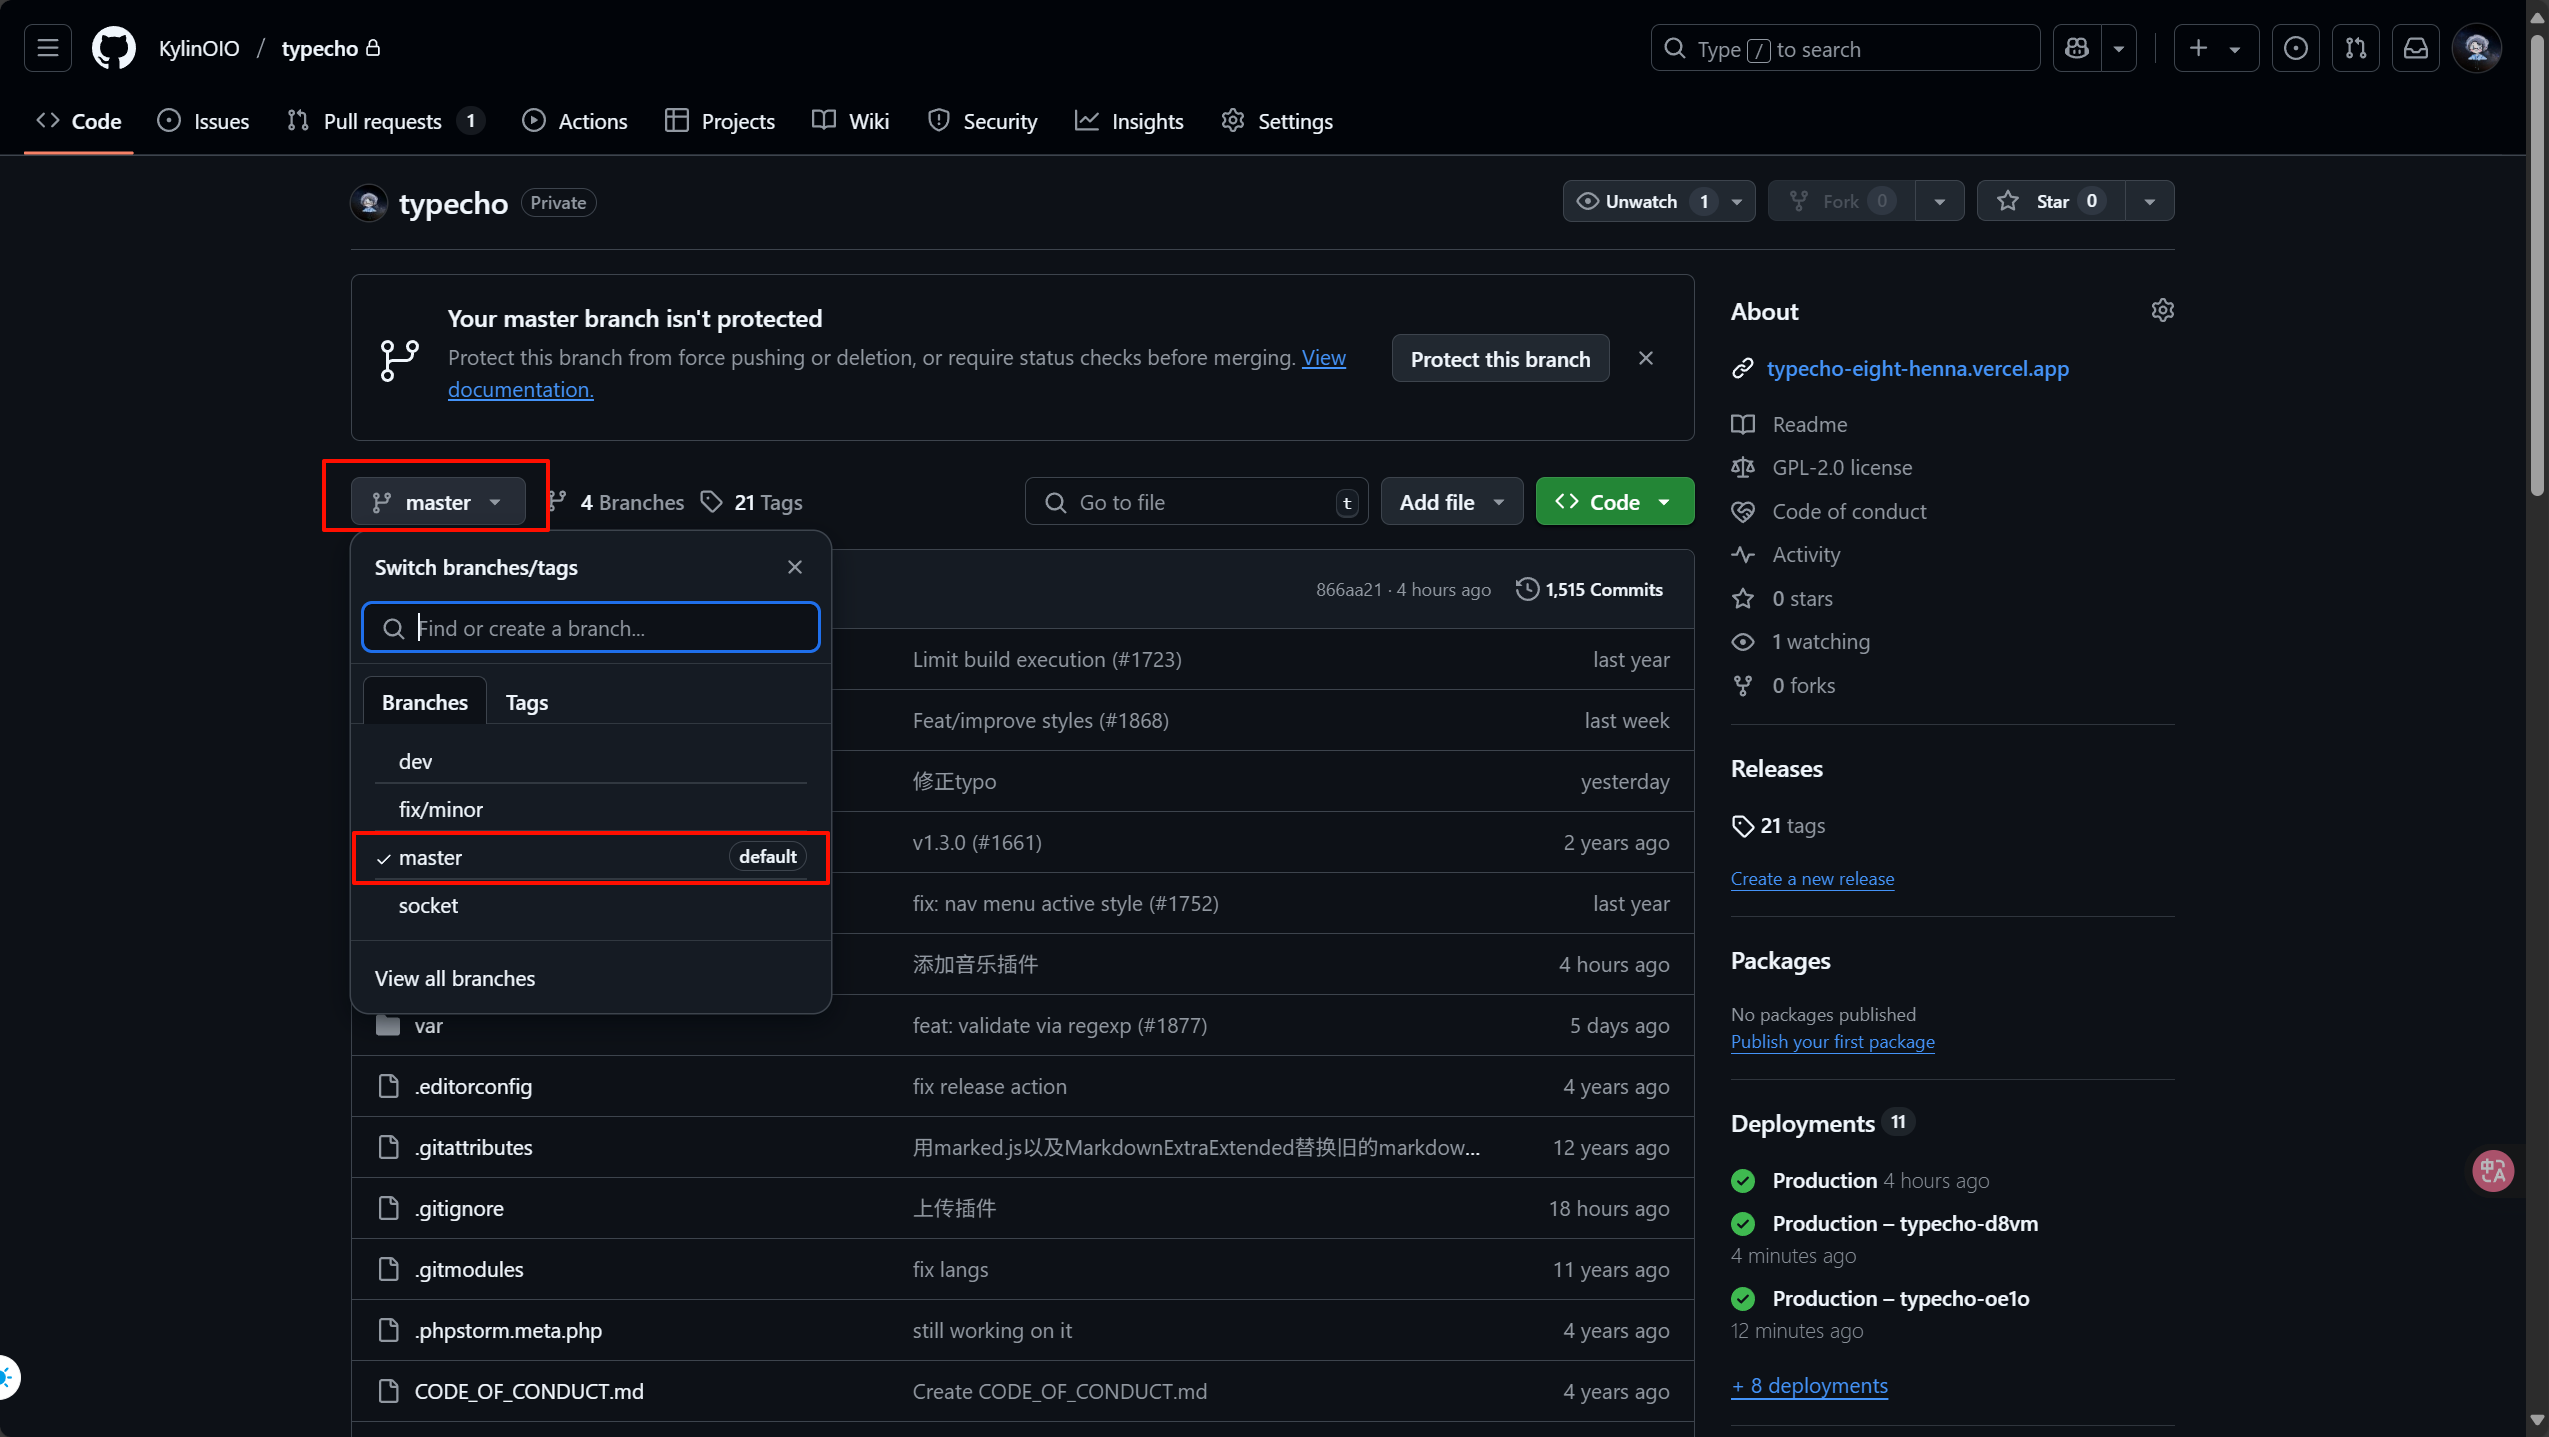
Task: Edit About details via gear icon
Action: click(x=2162, y=311)
